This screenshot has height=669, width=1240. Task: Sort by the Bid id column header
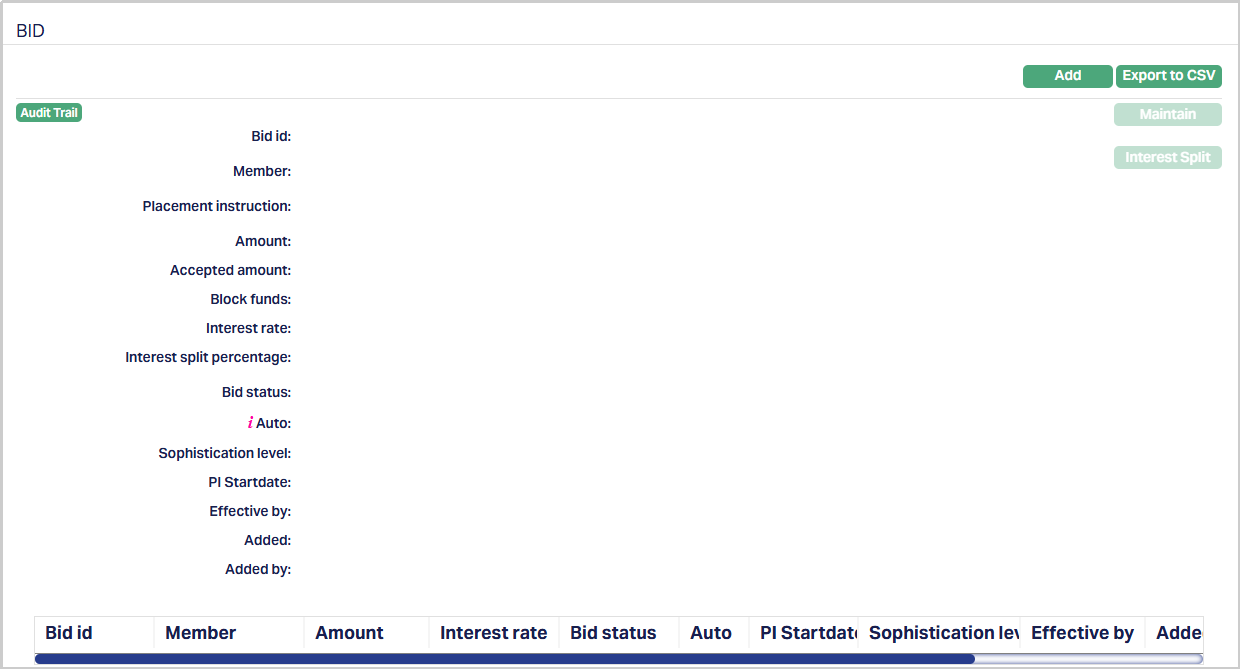69,633
